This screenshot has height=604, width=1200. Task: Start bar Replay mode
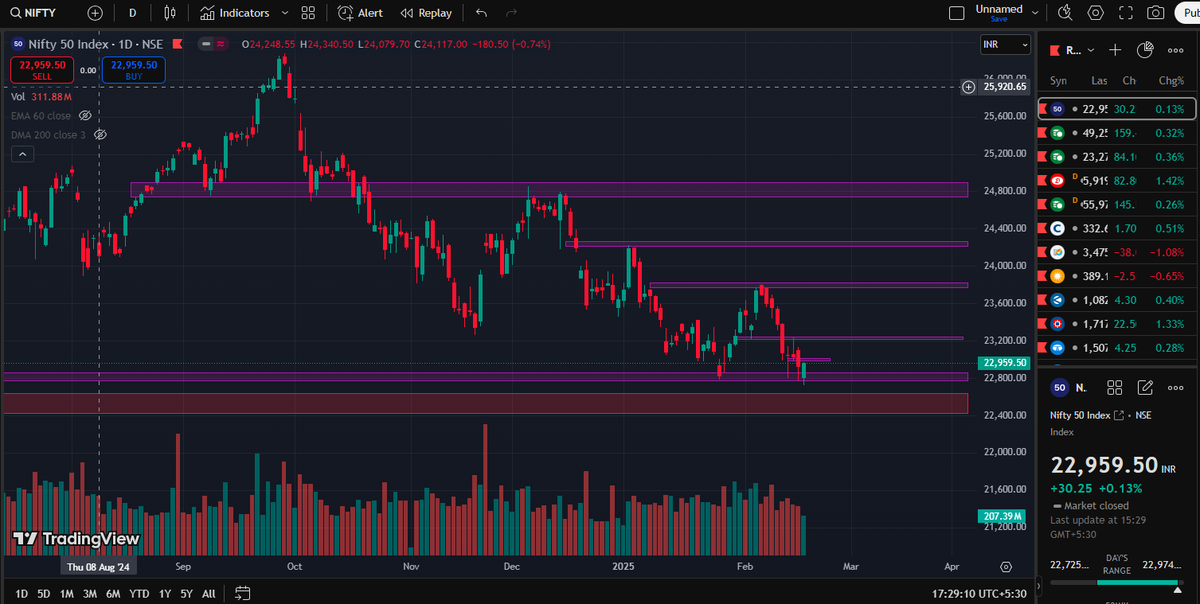426,13
